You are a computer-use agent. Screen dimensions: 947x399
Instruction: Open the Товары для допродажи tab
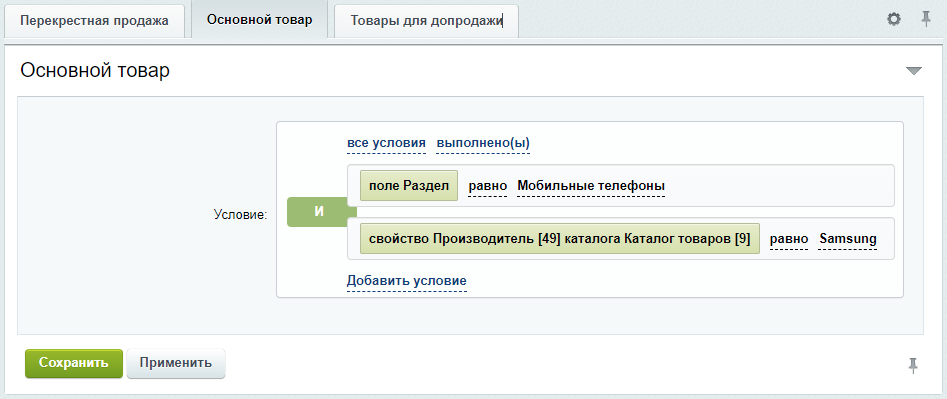[426, 21]
